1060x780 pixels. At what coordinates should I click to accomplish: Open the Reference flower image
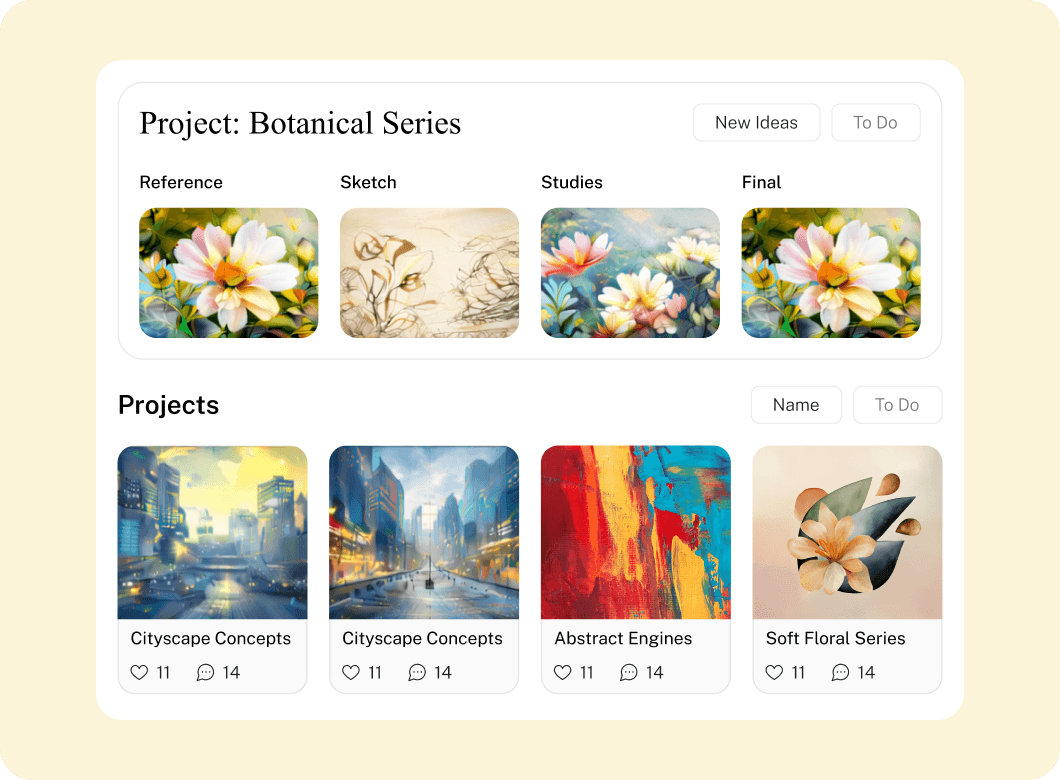point(229,273)
